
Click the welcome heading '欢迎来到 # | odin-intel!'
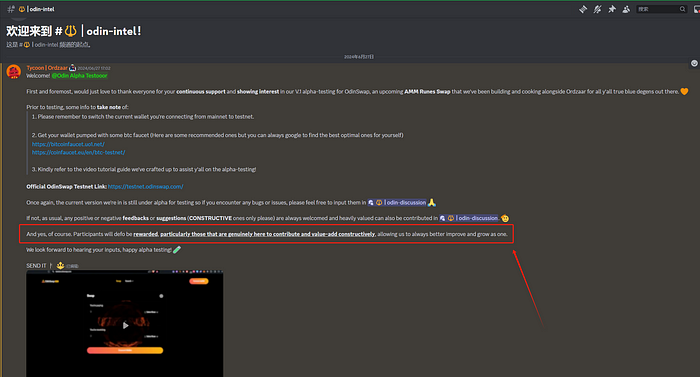coord(74,31)
